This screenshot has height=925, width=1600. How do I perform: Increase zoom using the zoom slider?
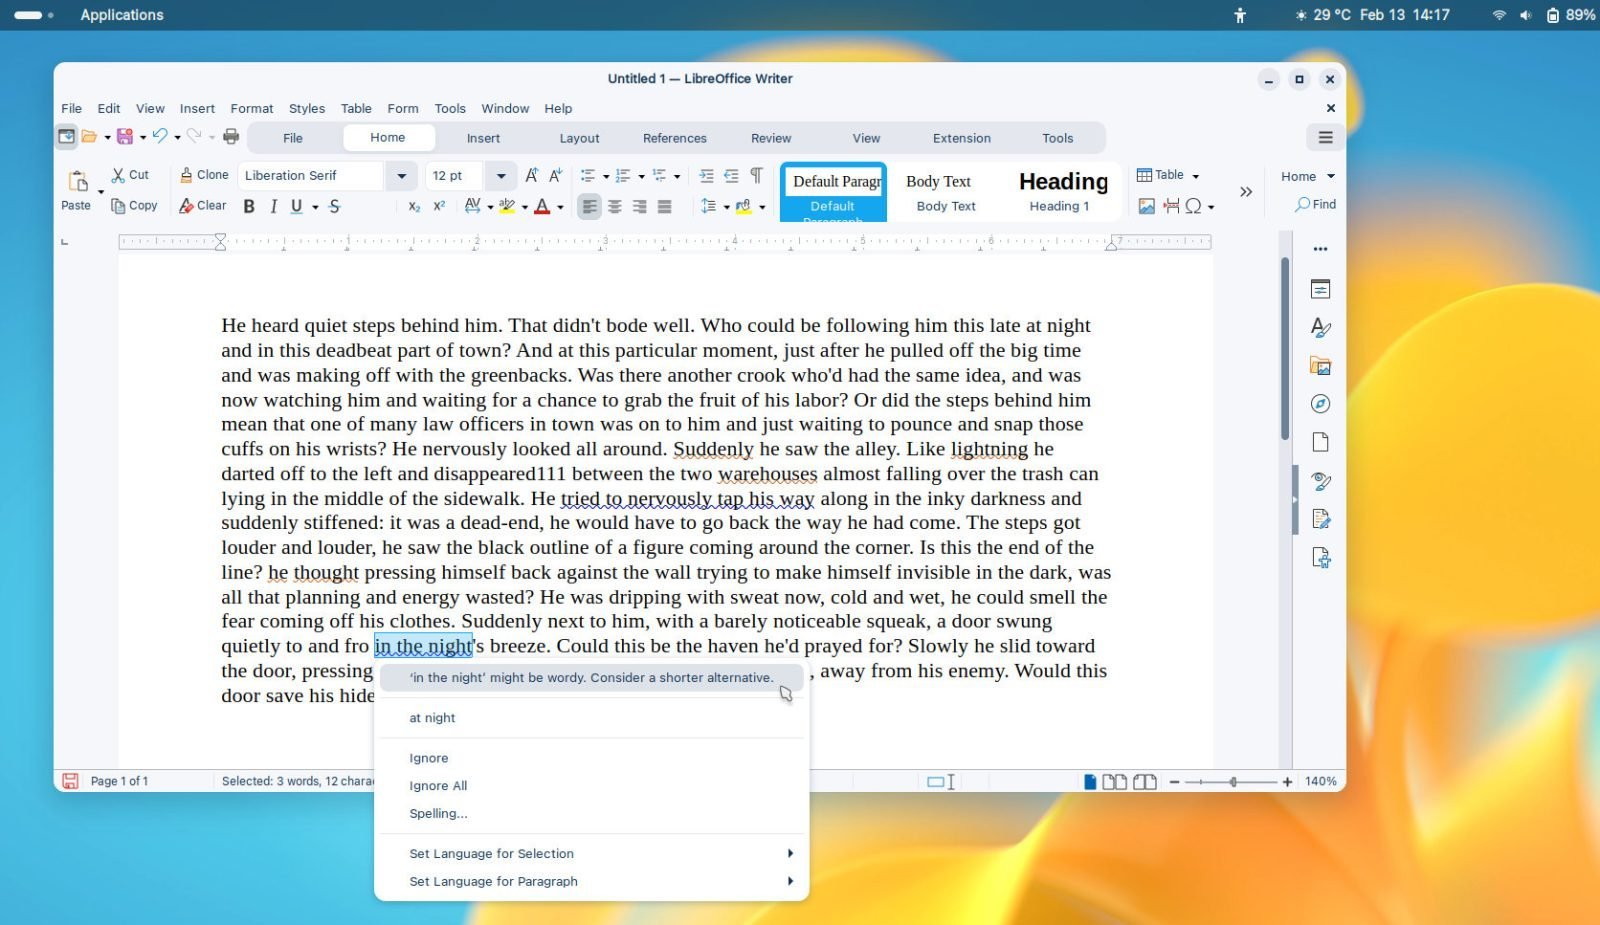[x=1287, y=781]
